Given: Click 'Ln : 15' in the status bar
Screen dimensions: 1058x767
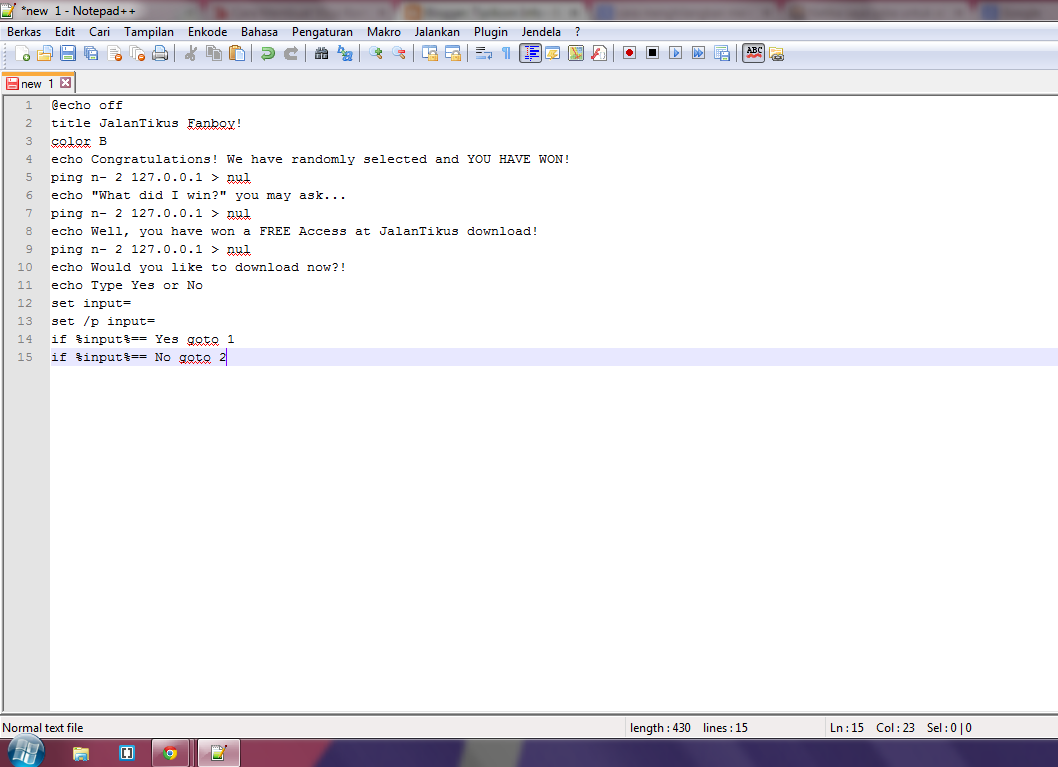Looking at the screenshot, I should pos(847,728).
